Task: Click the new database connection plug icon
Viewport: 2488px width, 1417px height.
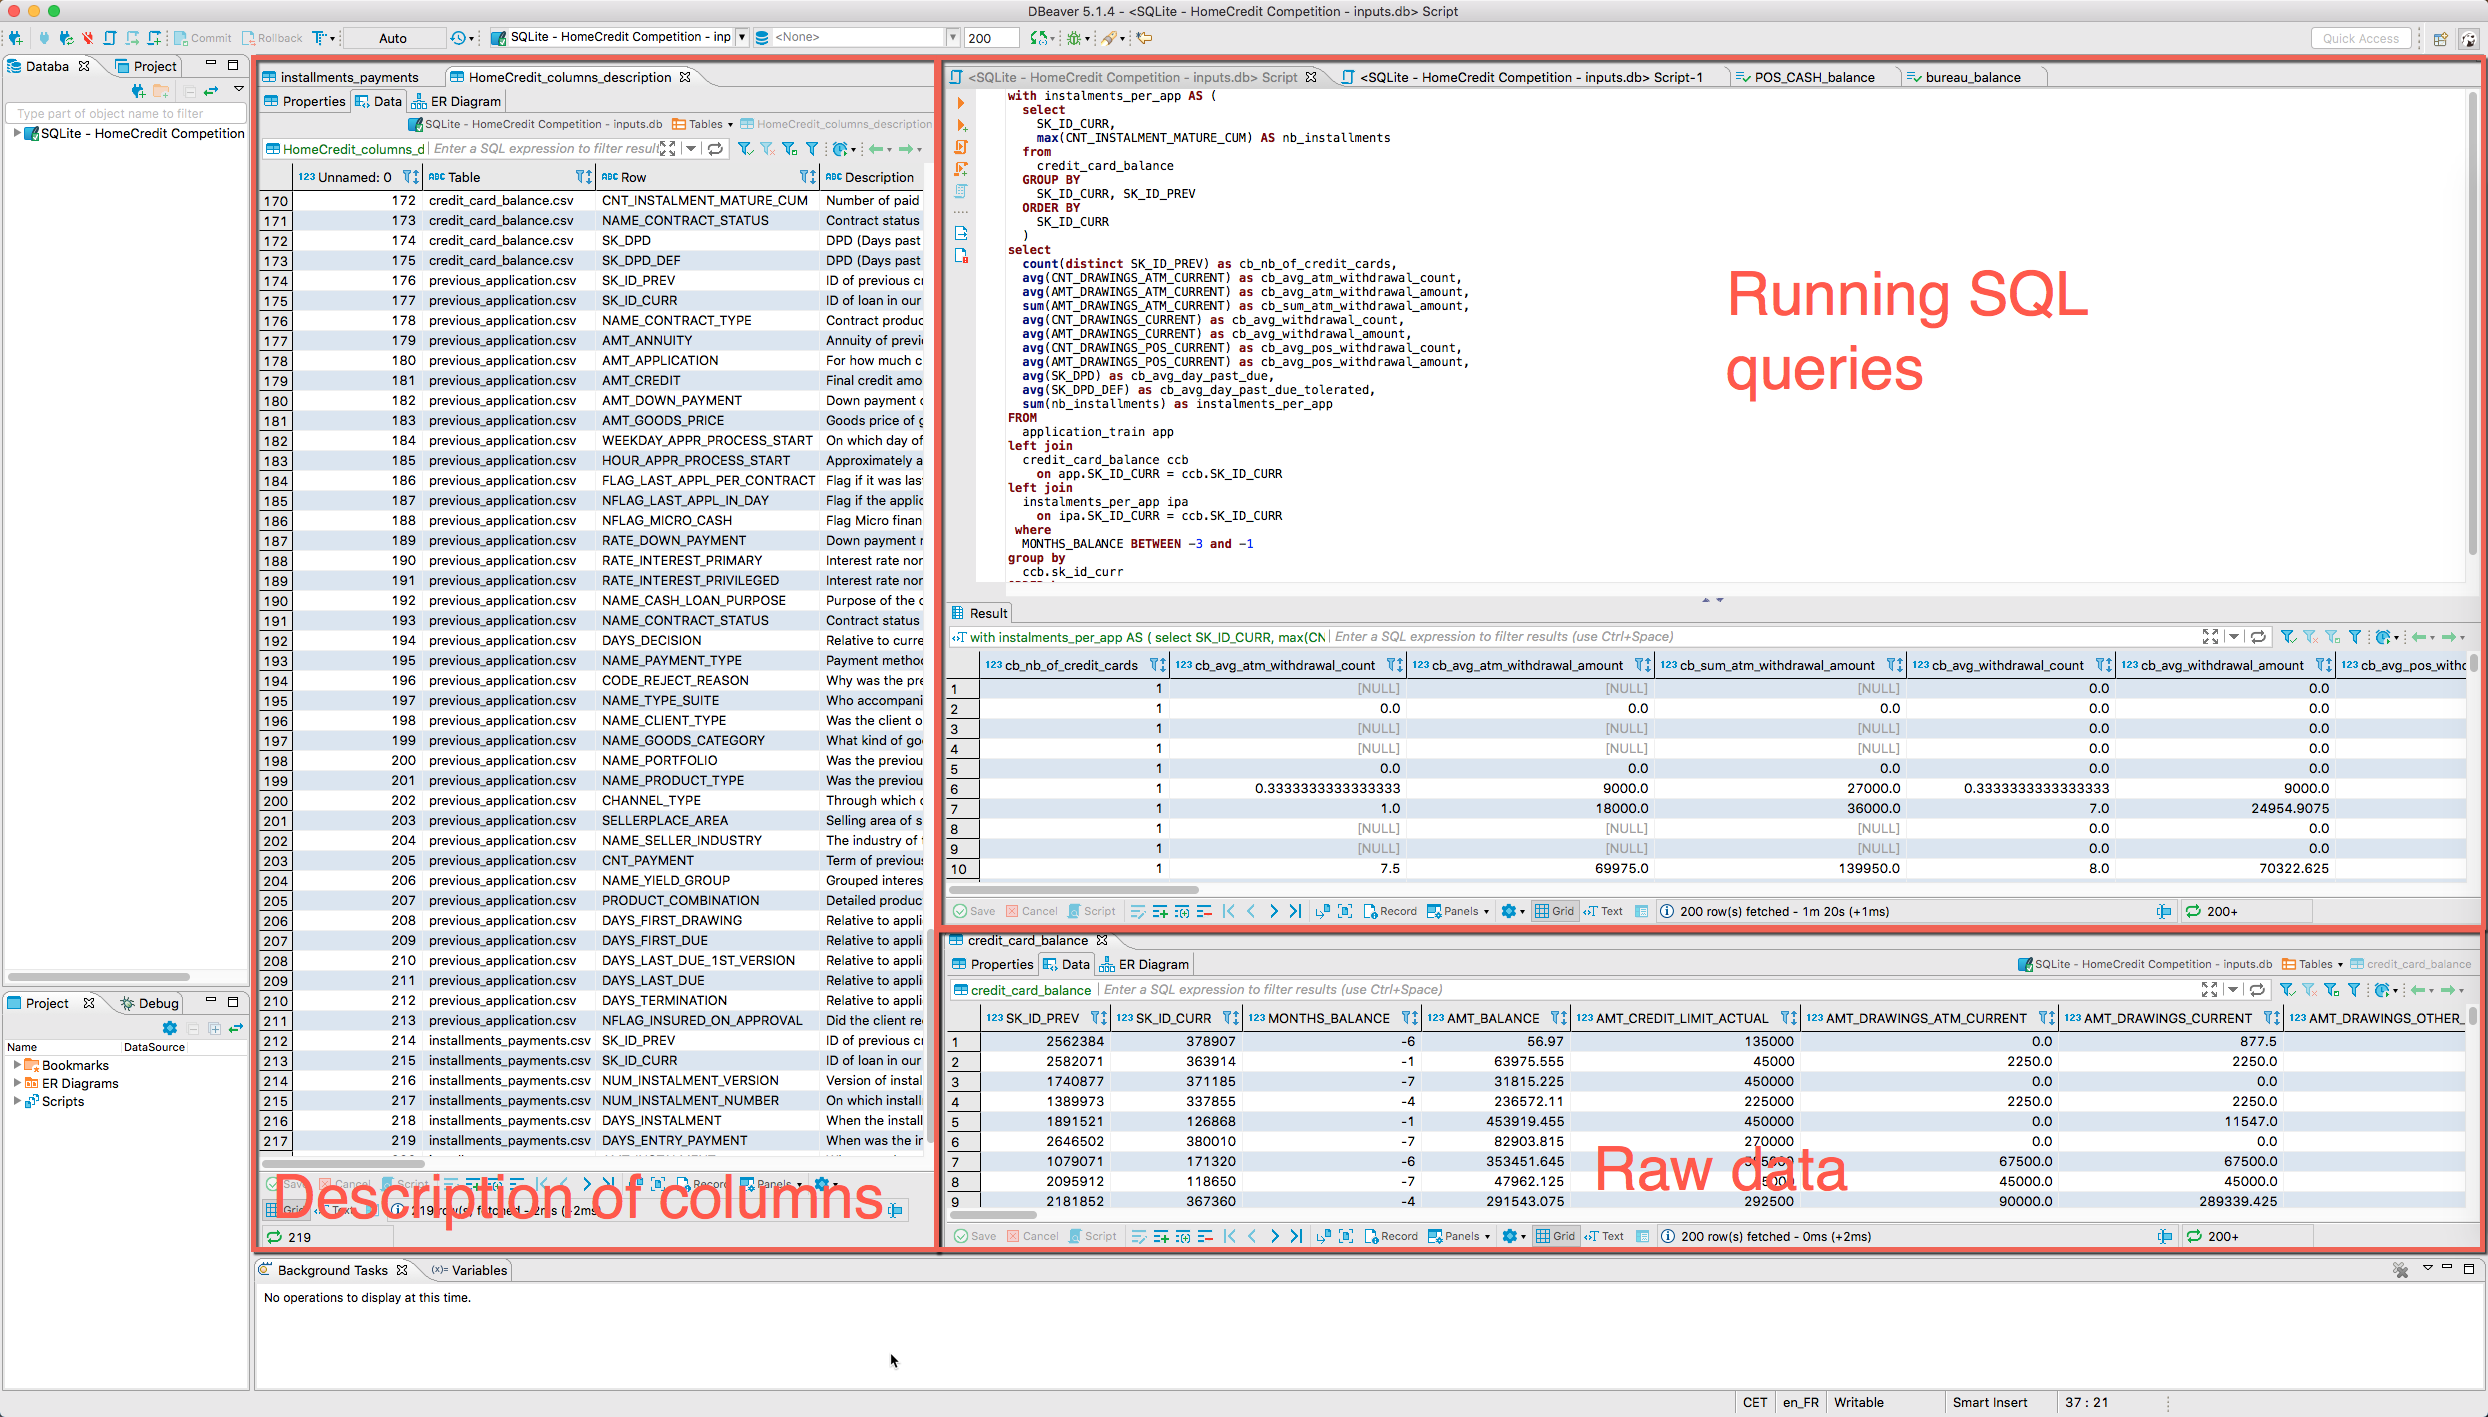Action: coord(15,38)
